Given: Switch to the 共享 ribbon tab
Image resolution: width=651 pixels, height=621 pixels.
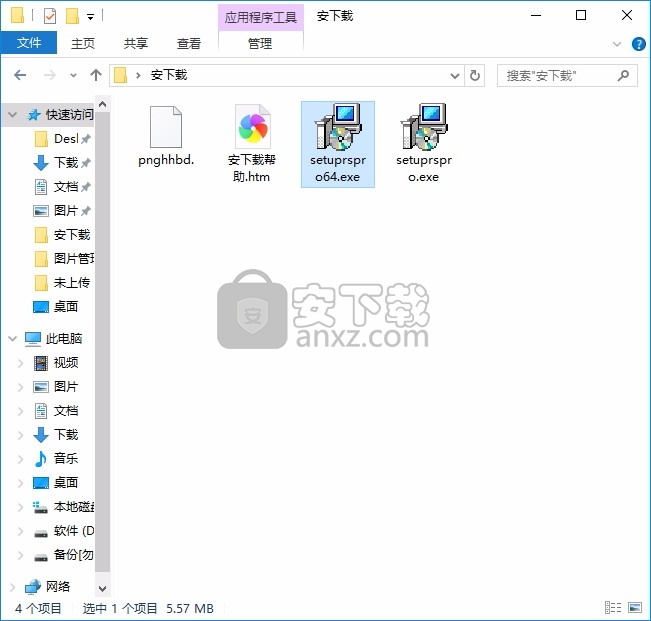Looking at the screenshot, I should (135, 43).
